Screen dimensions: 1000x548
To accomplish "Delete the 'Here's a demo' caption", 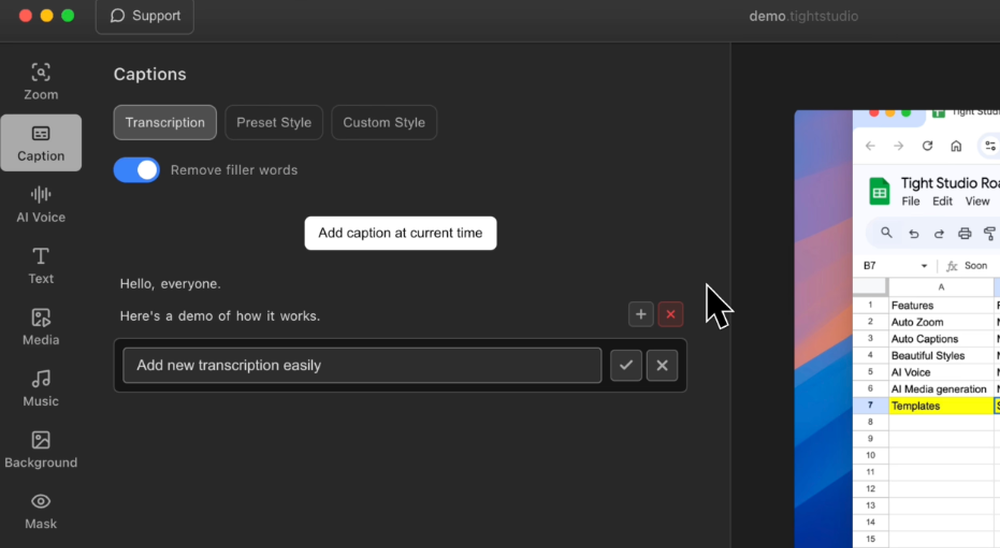I will [x=670, y=314].
